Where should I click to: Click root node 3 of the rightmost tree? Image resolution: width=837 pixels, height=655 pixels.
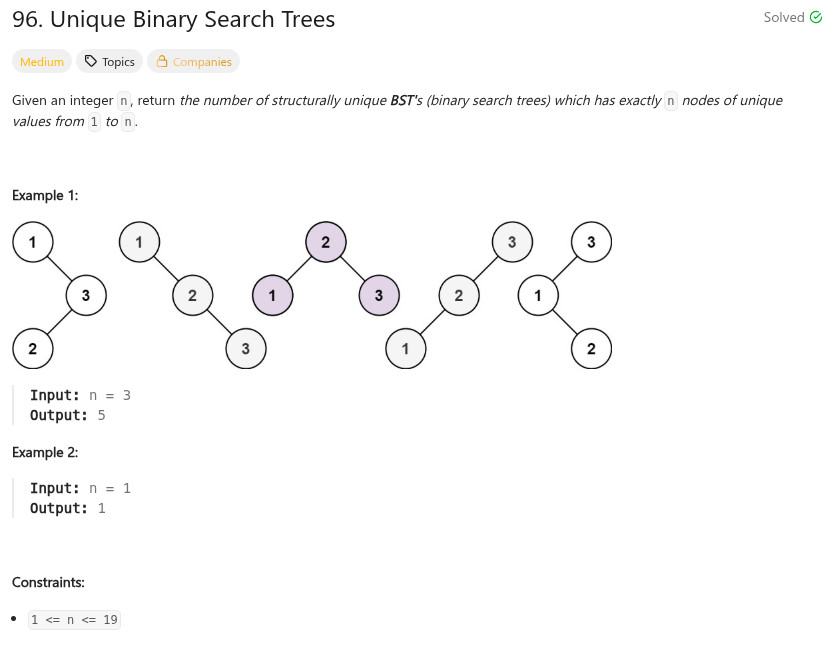591,241
